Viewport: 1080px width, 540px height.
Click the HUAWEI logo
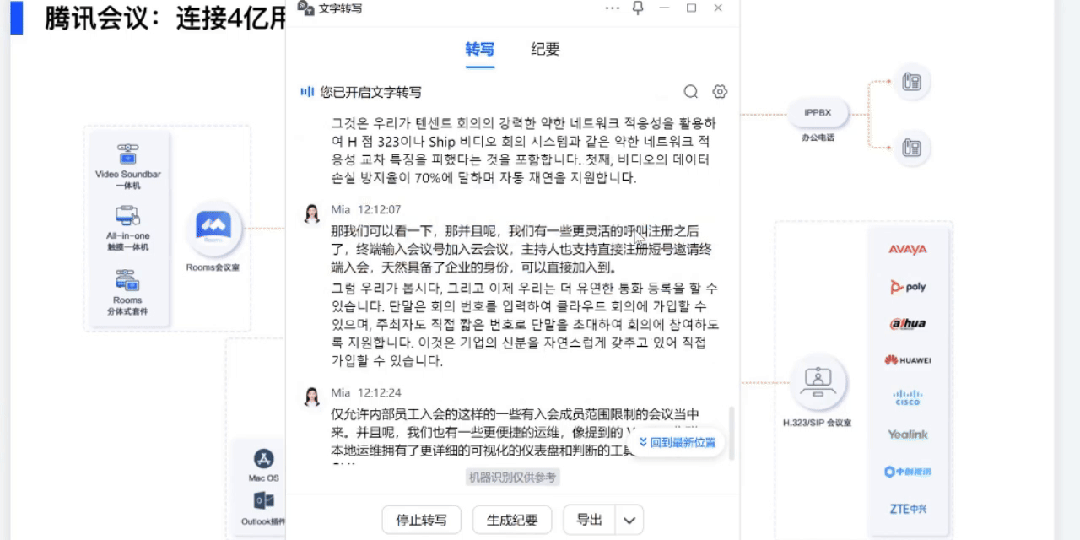point(908,360)
